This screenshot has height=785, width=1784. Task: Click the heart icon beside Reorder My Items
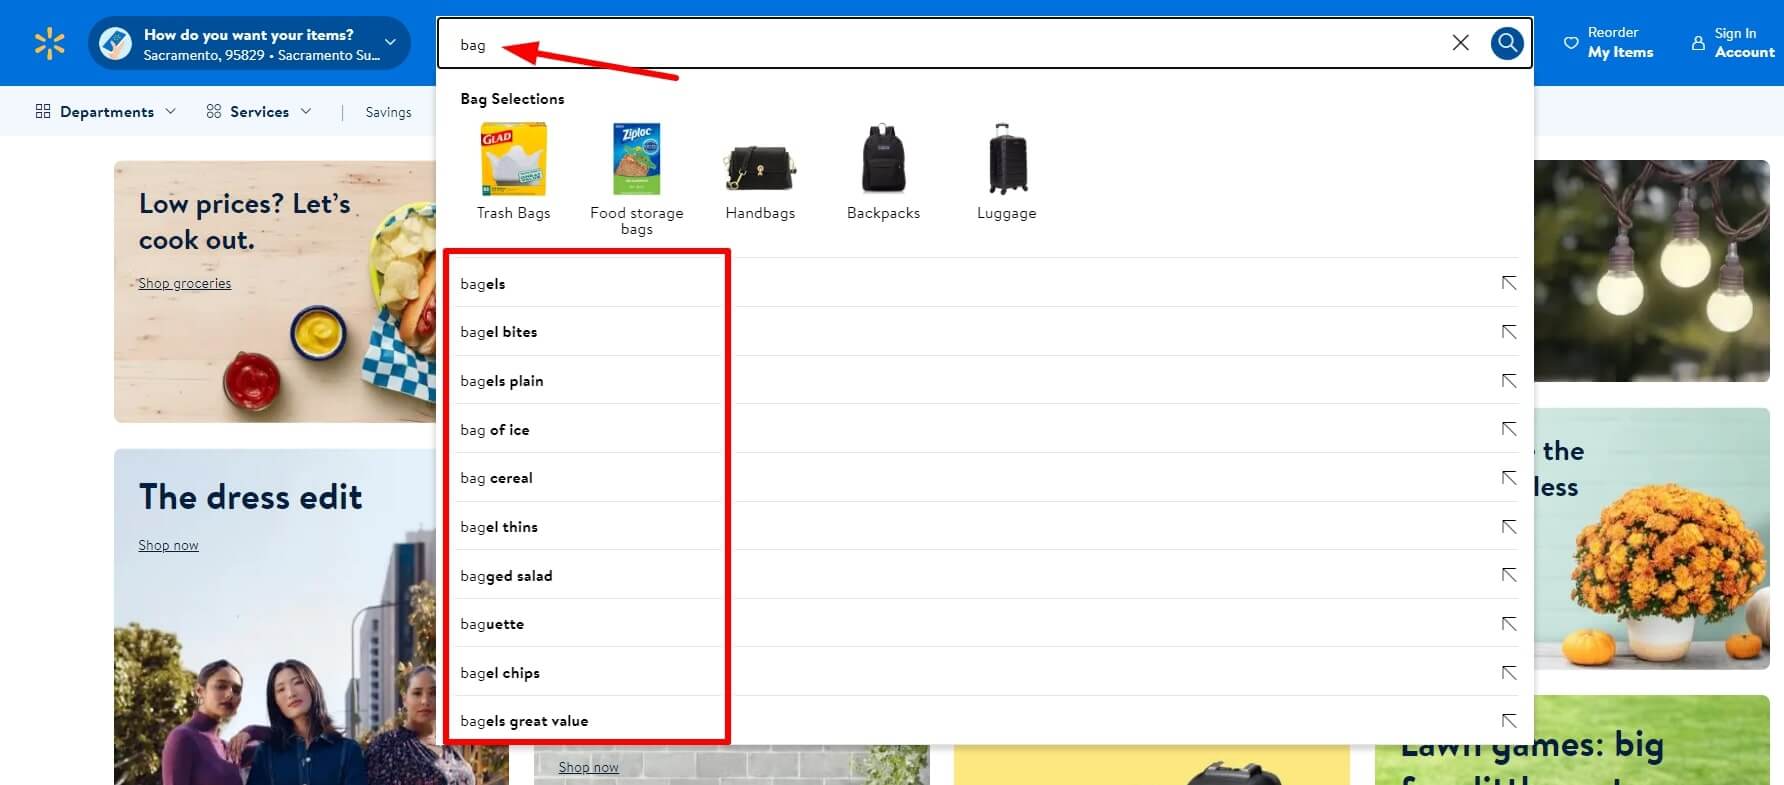[x=1571, y=43]
